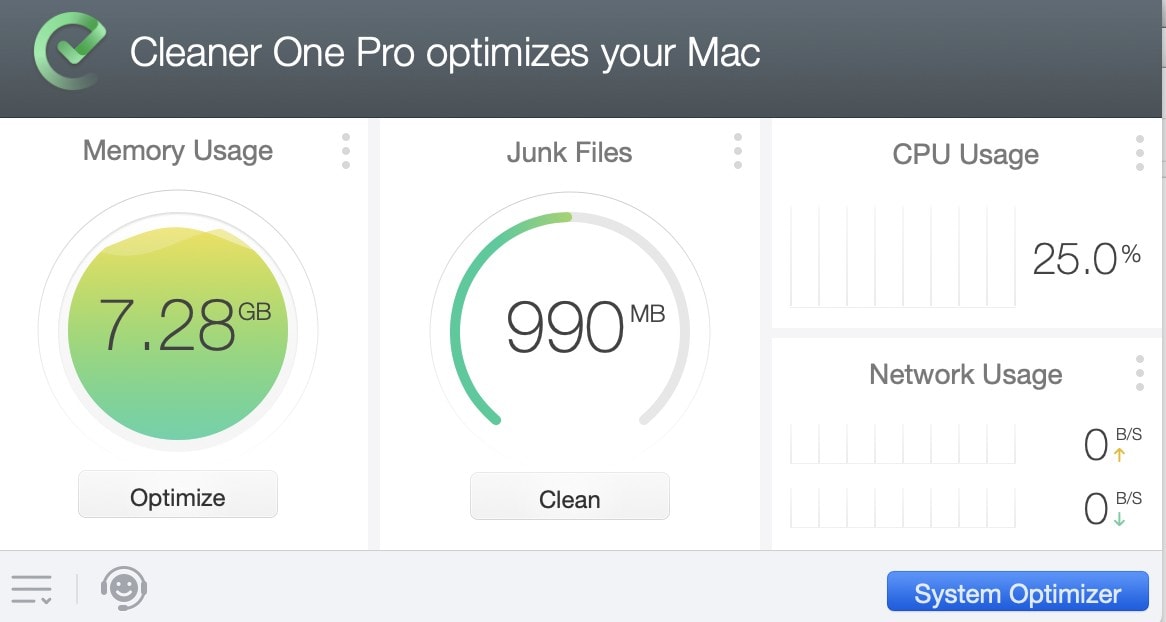The height and width of the screenshot is (622, 1166).
Task: Click the Optimize memory button
Action: [x=178, y=495]
